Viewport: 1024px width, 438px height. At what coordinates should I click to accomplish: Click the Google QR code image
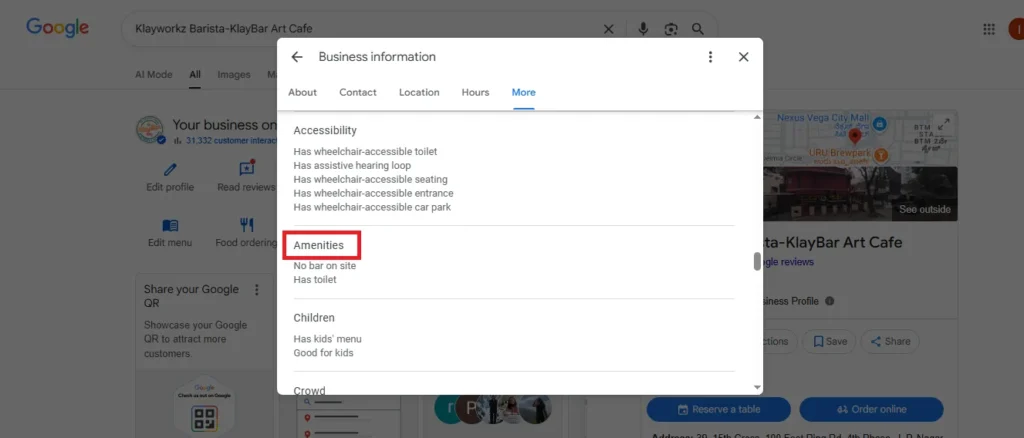[204, 418]
